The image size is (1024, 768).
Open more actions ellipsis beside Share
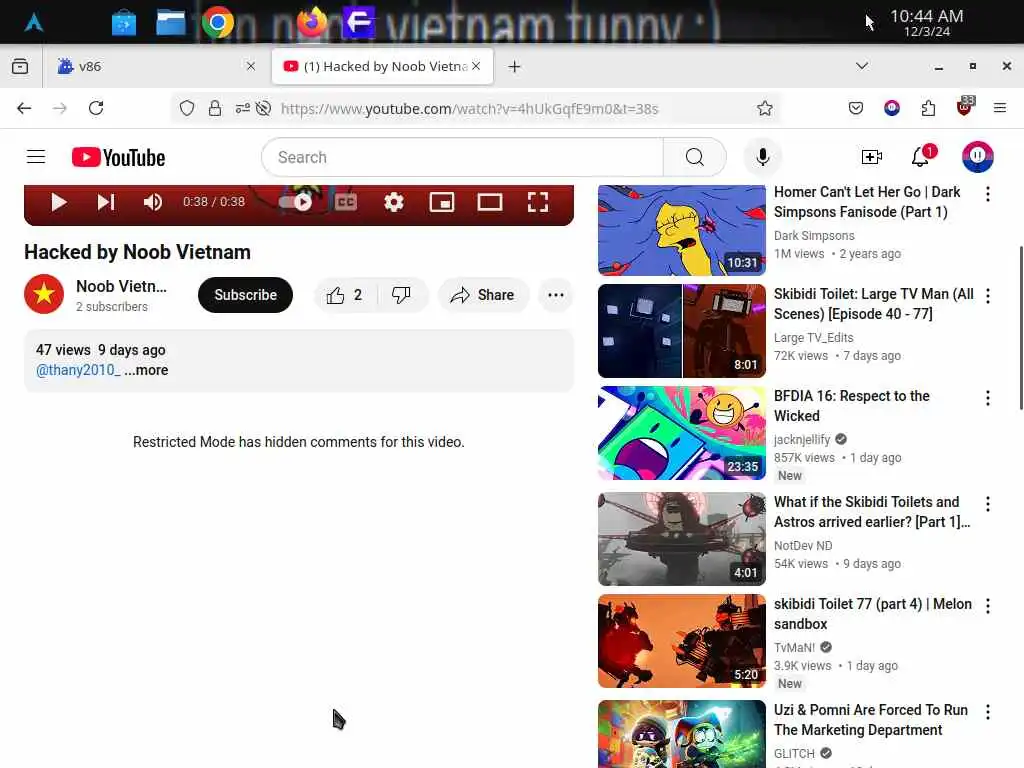point(556,295)
